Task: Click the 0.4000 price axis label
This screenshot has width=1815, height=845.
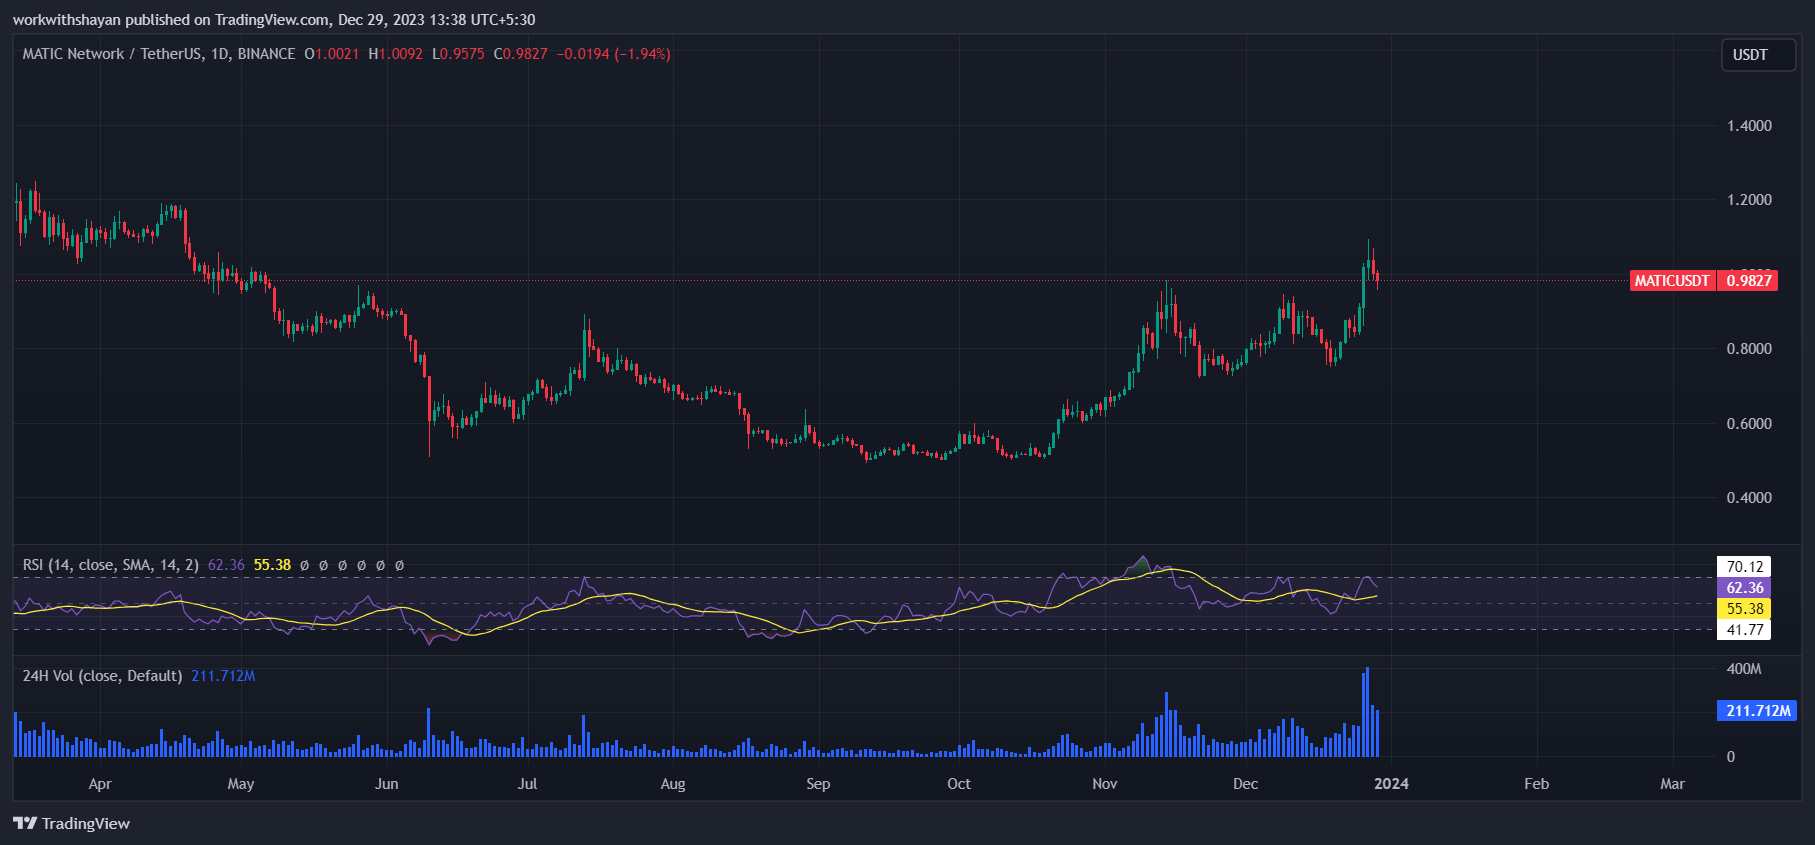Action: point(1749,498)
